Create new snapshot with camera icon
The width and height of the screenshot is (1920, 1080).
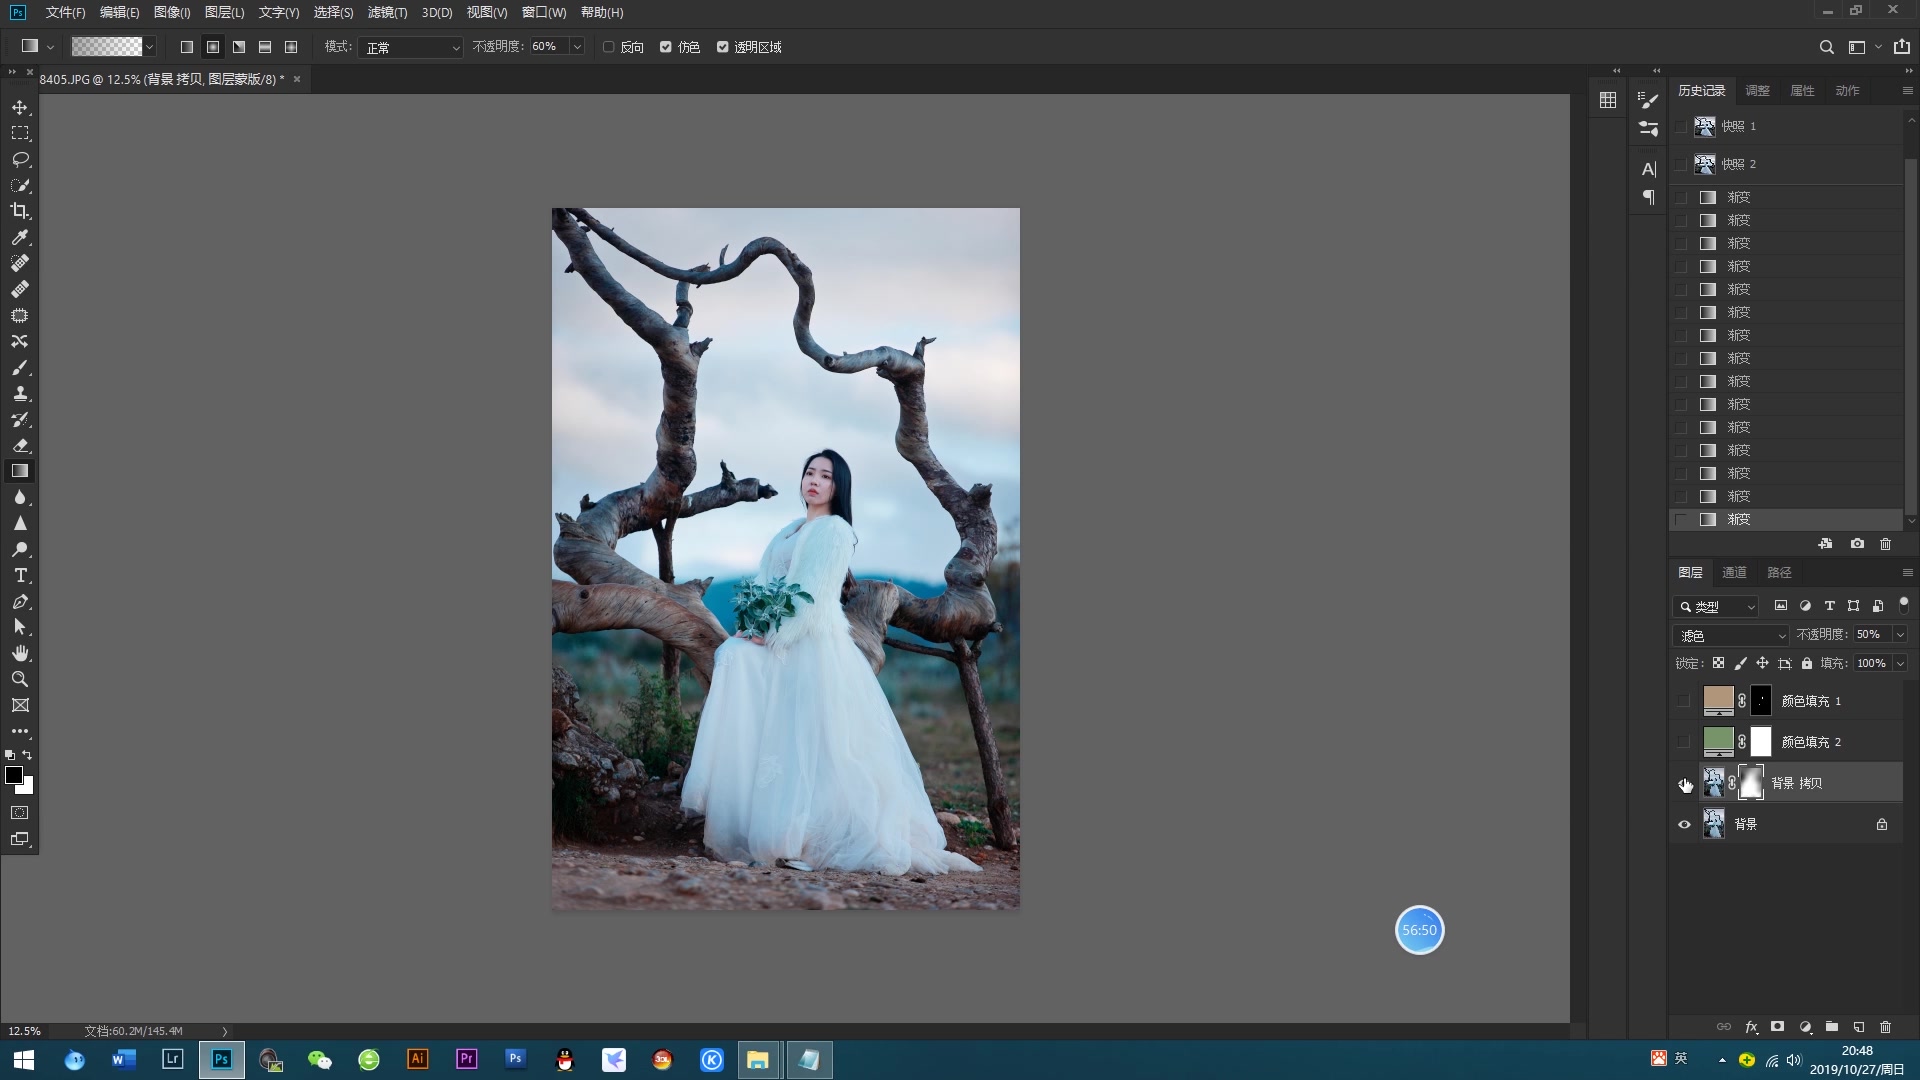pos(1857,544)
